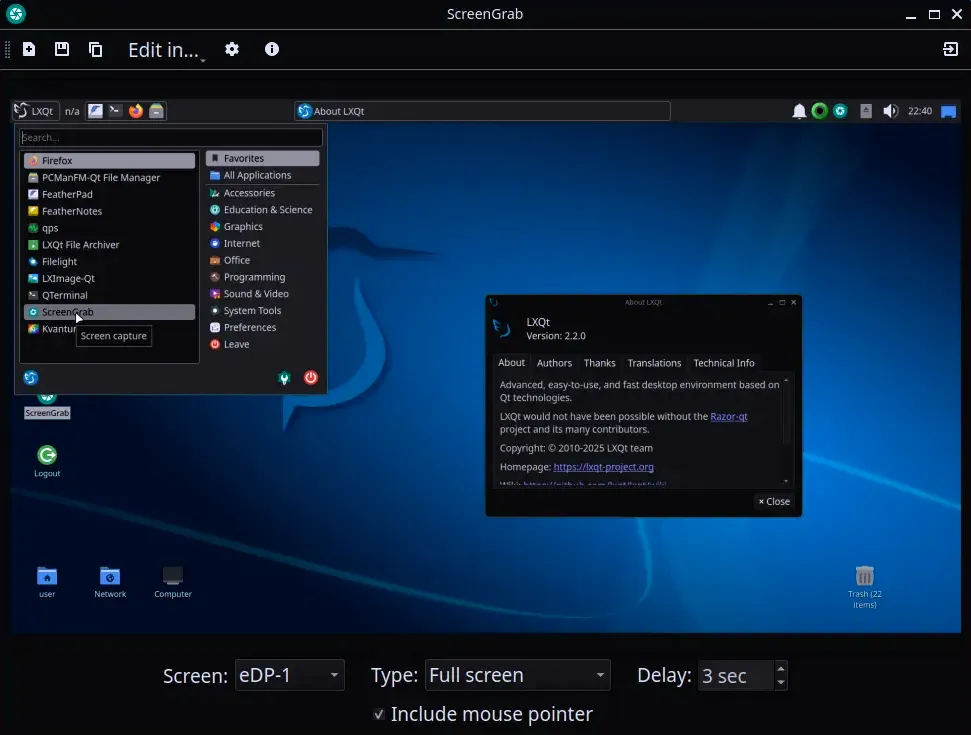Screen dimensions: 971x735
Task: Click the application menu search field
Action: (x=171, y=138)
